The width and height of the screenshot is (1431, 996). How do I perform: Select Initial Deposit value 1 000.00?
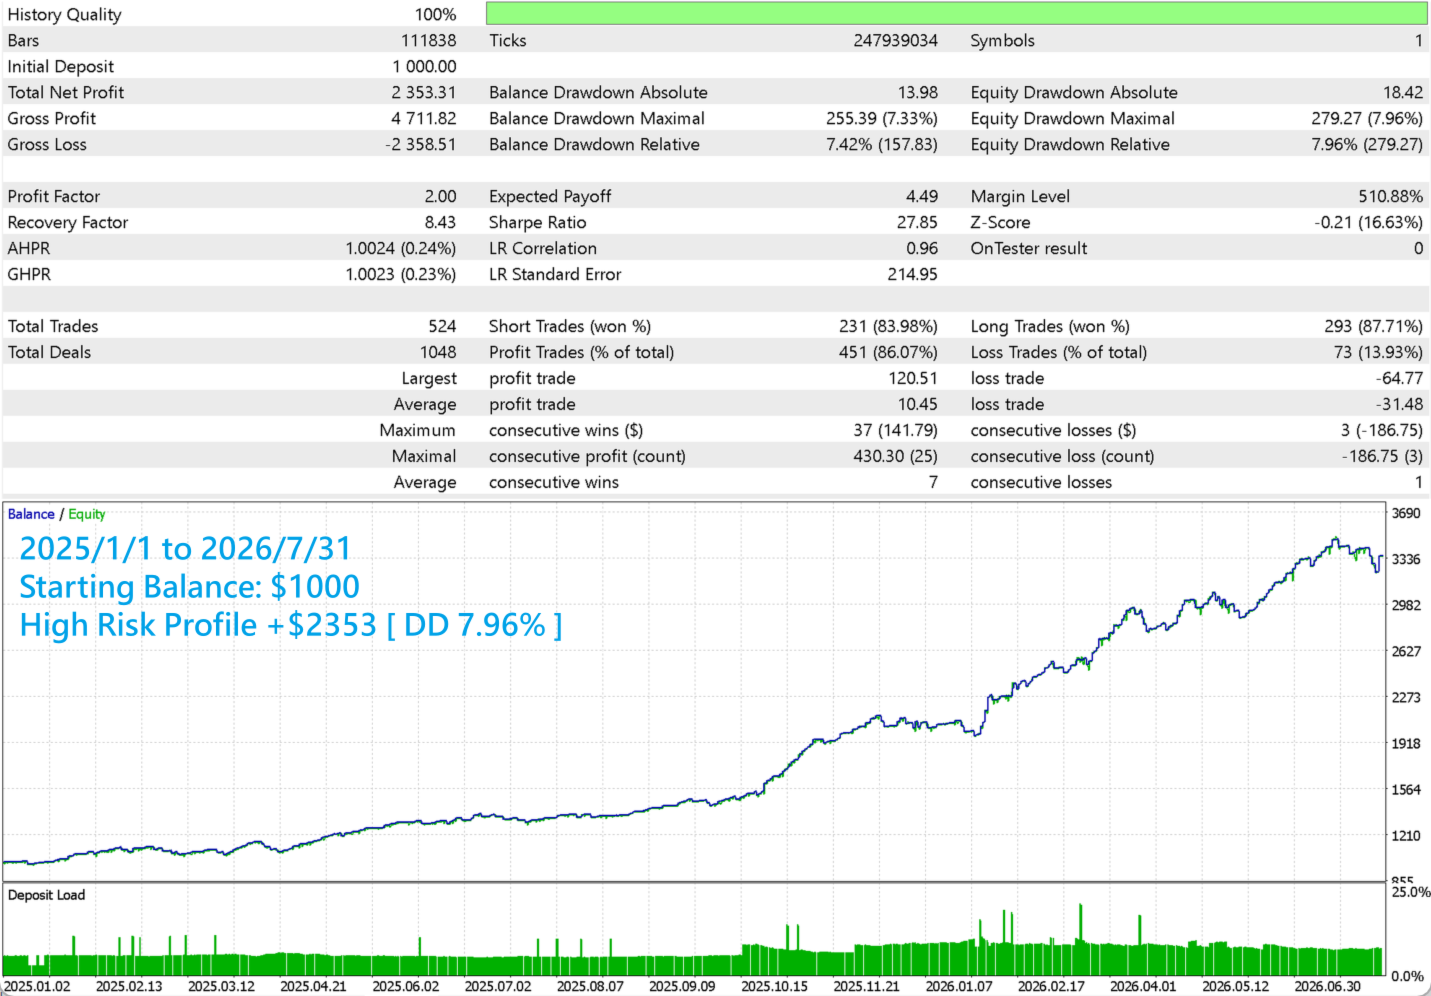point(424,67)
